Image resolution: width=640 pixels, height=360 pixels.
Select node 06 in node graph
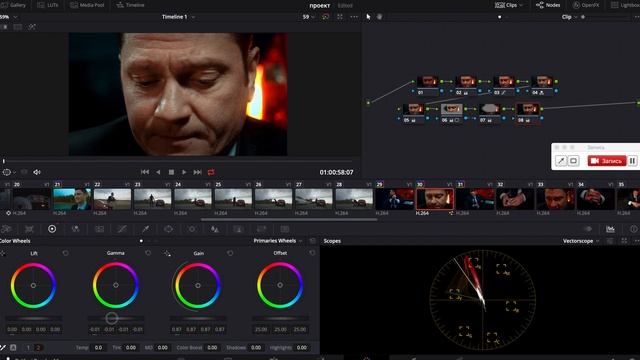(451, 109)
